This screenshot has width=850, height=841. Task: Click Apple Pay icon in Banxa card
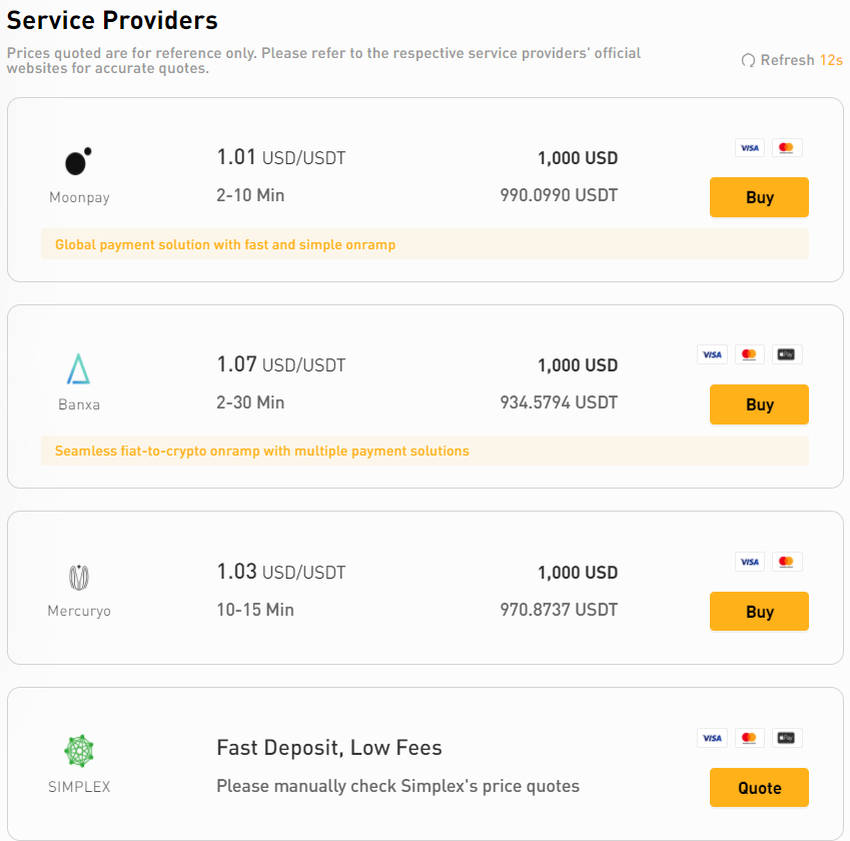786,355
